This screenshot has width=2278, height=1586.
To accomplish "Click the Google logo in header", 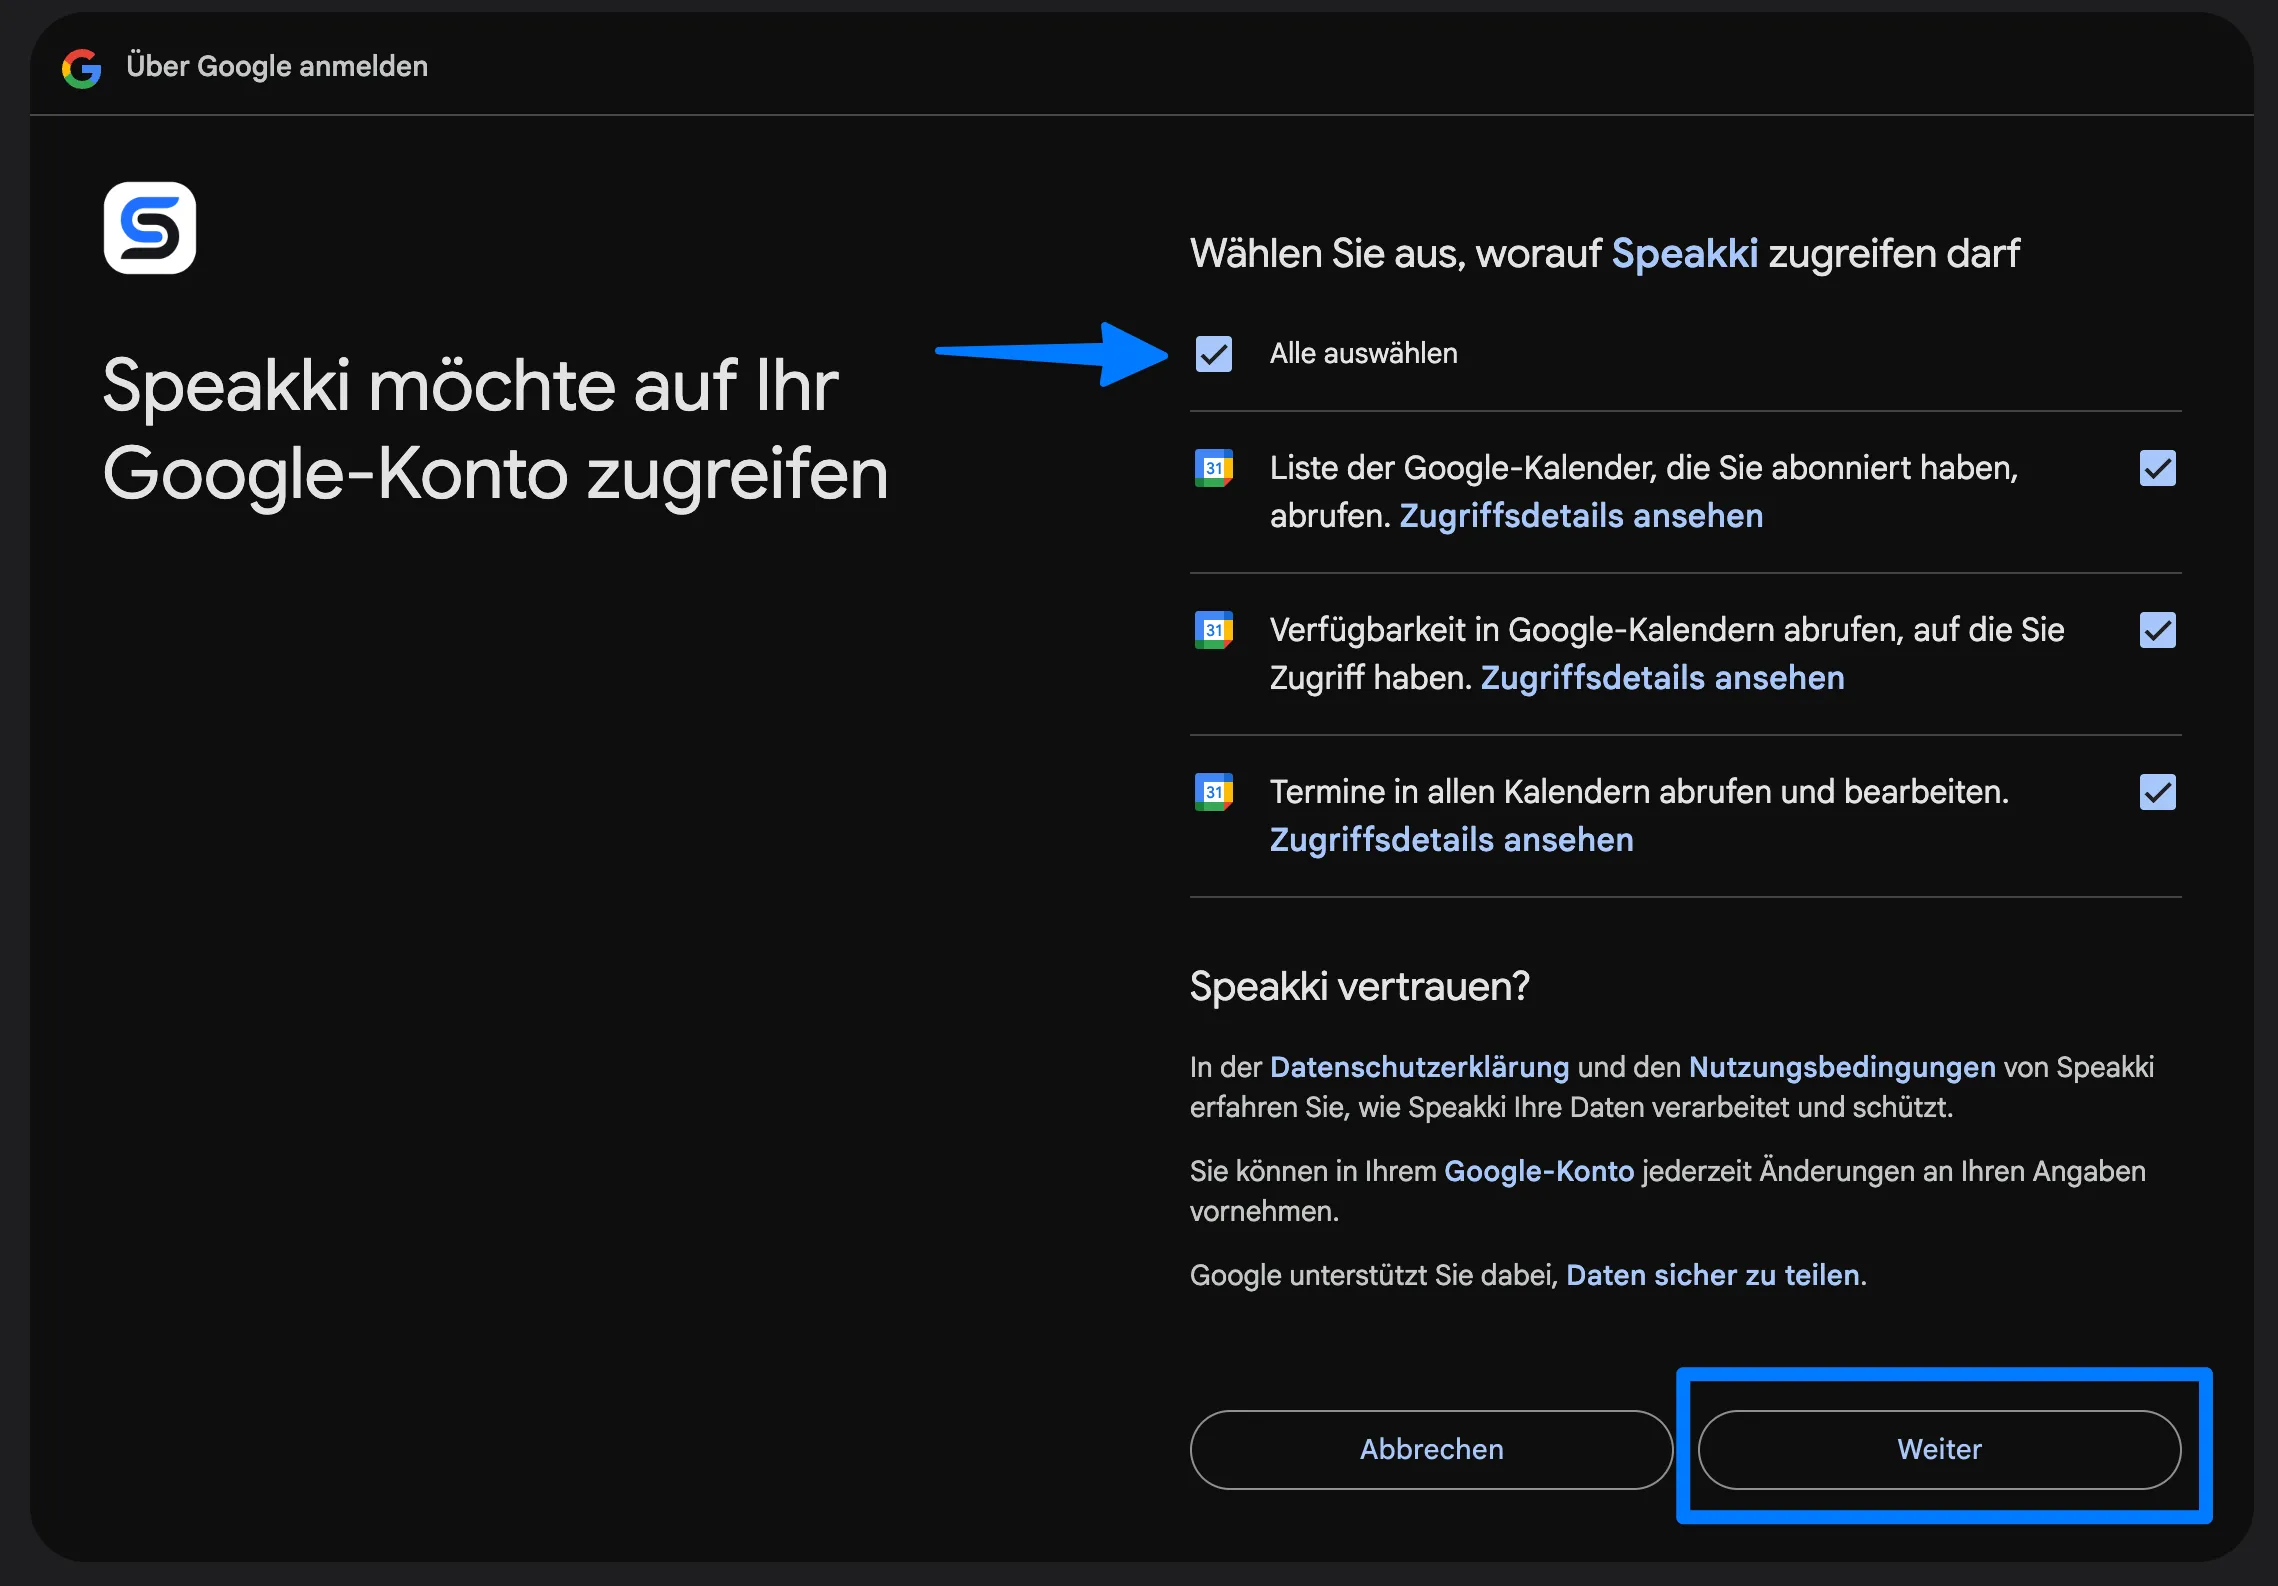I will pyautogui.click(x=82, y=67).
